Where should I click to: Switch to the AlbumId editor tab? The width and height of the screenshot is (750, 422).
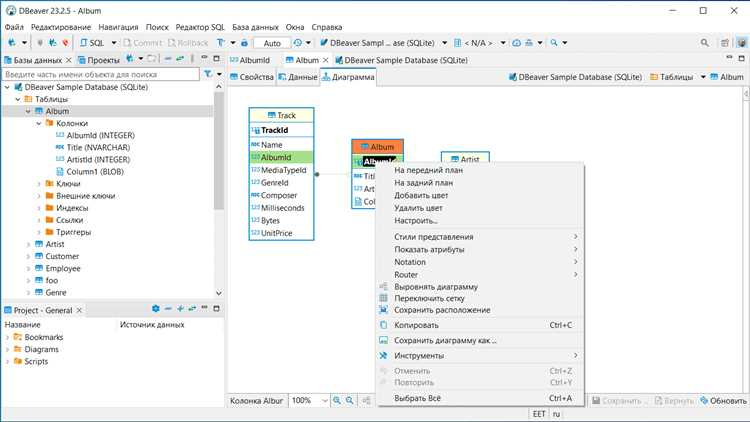tap(250, 60)
